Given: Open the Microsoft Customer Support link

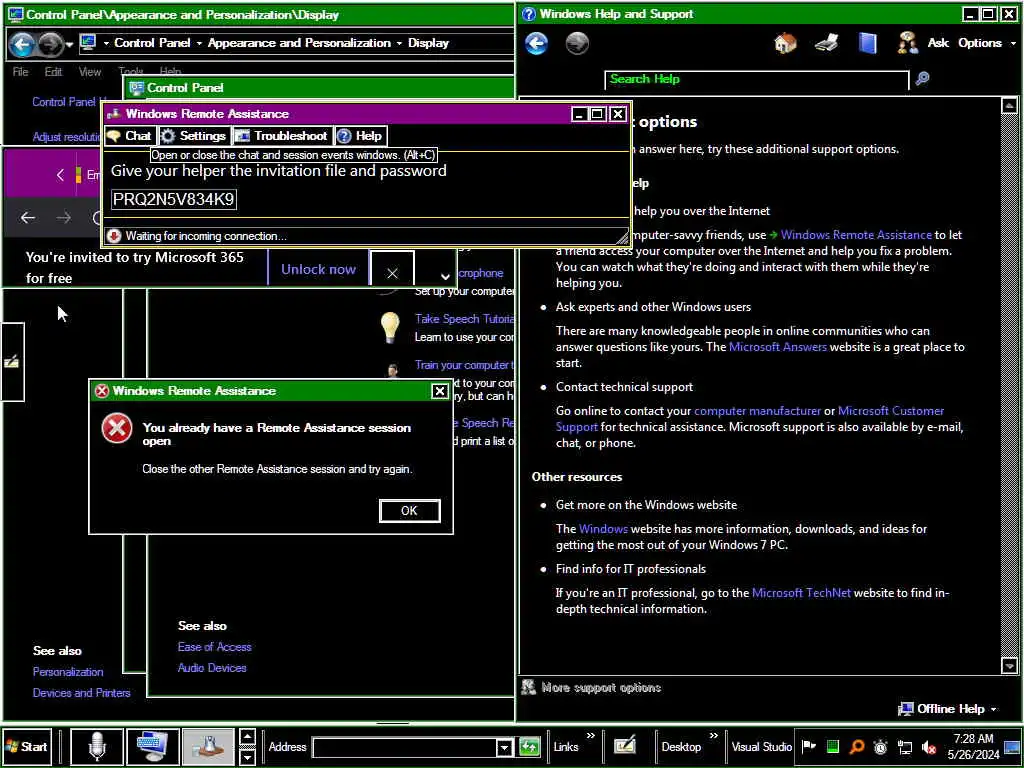Looking at the screenshot, I should pos(891,411).
